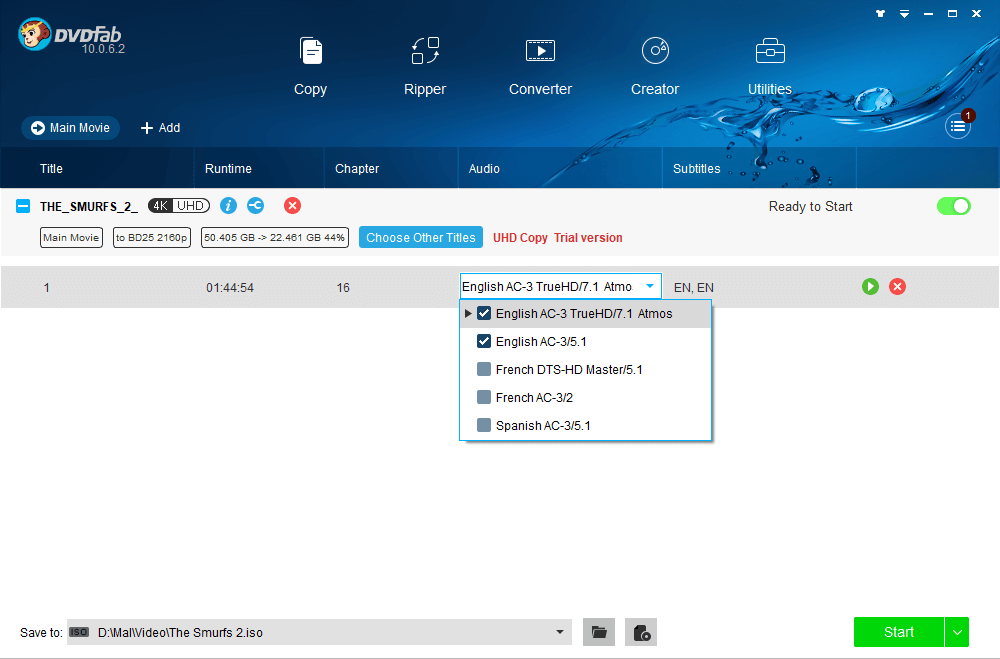Click the Main Movie tag
The width and height of the screenshot is (1000, 659).
[71, 237]
